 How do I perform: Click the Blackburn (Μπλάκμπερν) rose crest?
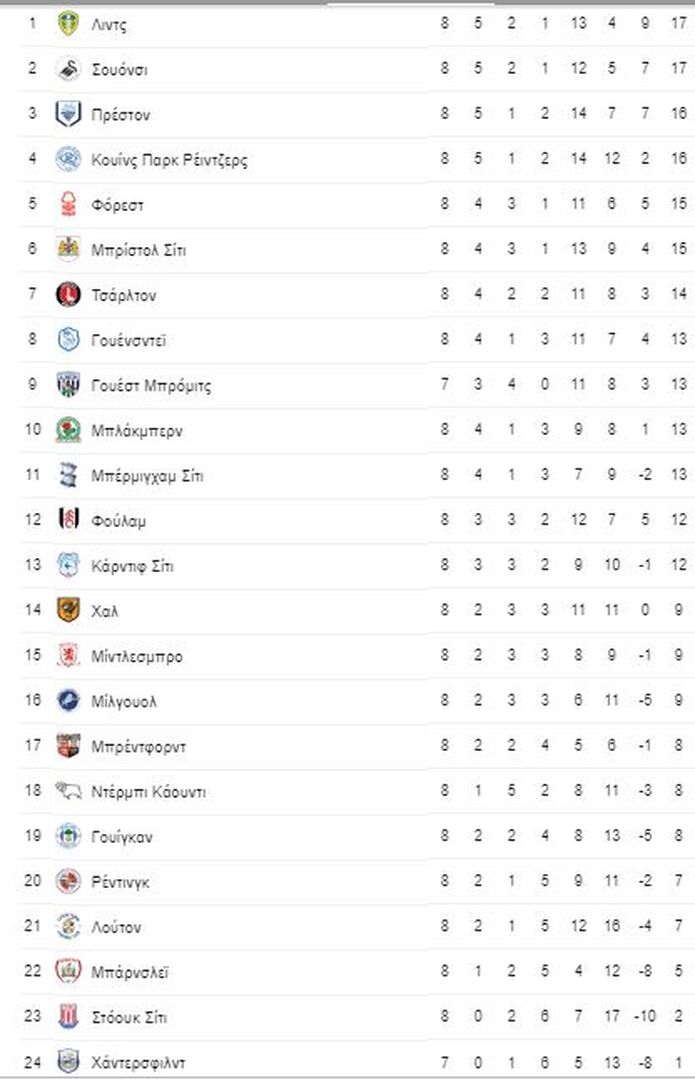click(68, 430)
